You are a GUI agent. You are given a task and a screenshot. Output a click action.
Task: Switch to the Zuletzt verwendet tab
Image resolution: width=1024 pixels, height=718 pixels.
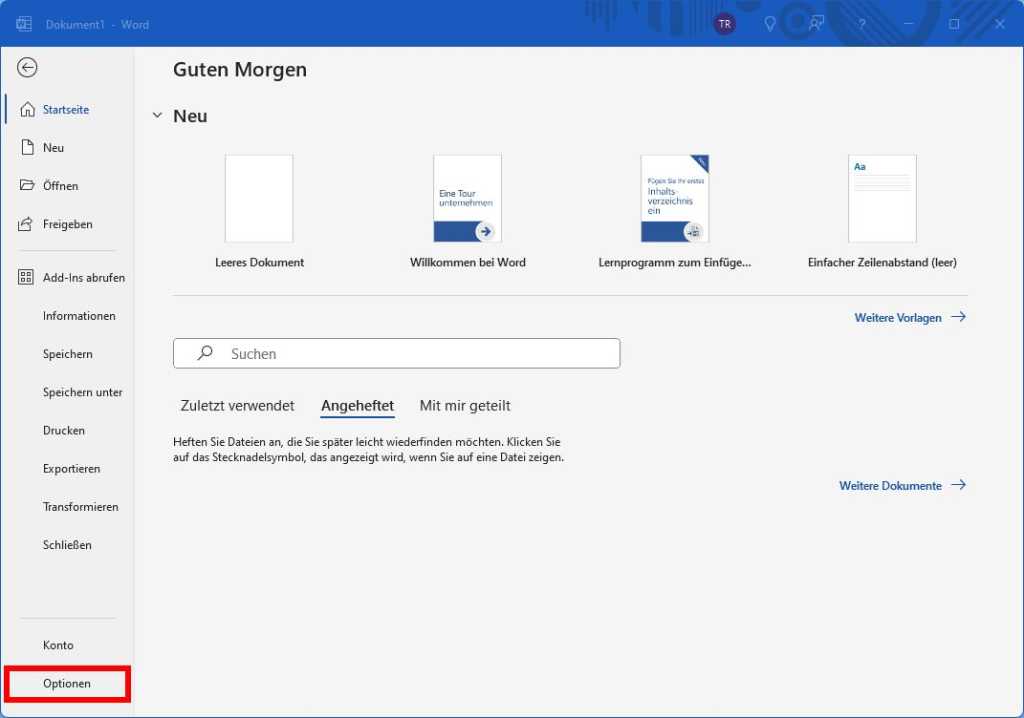[237, 405]
